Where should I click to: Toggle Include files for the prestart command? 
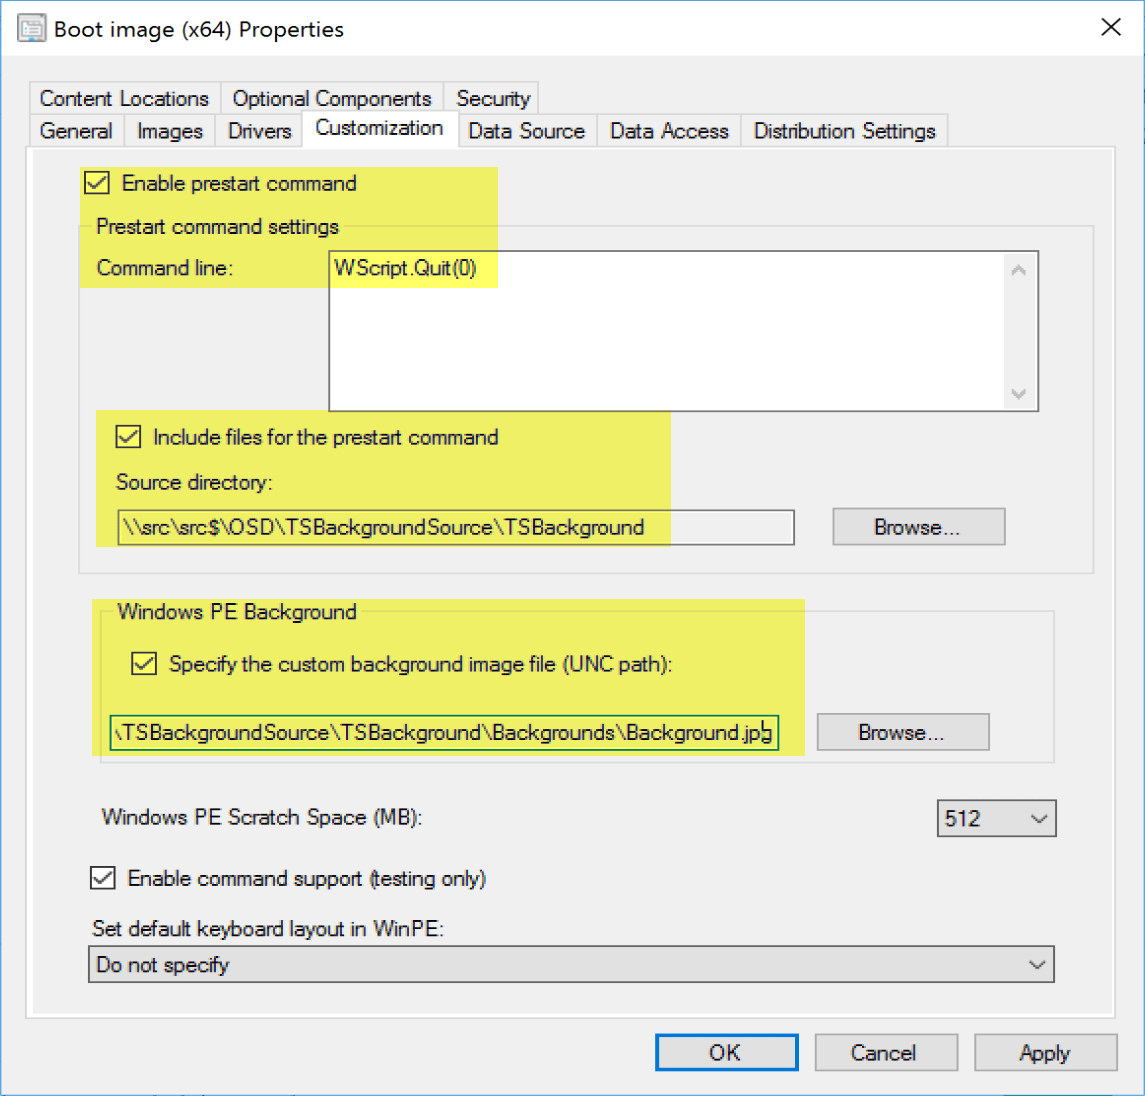128,437
